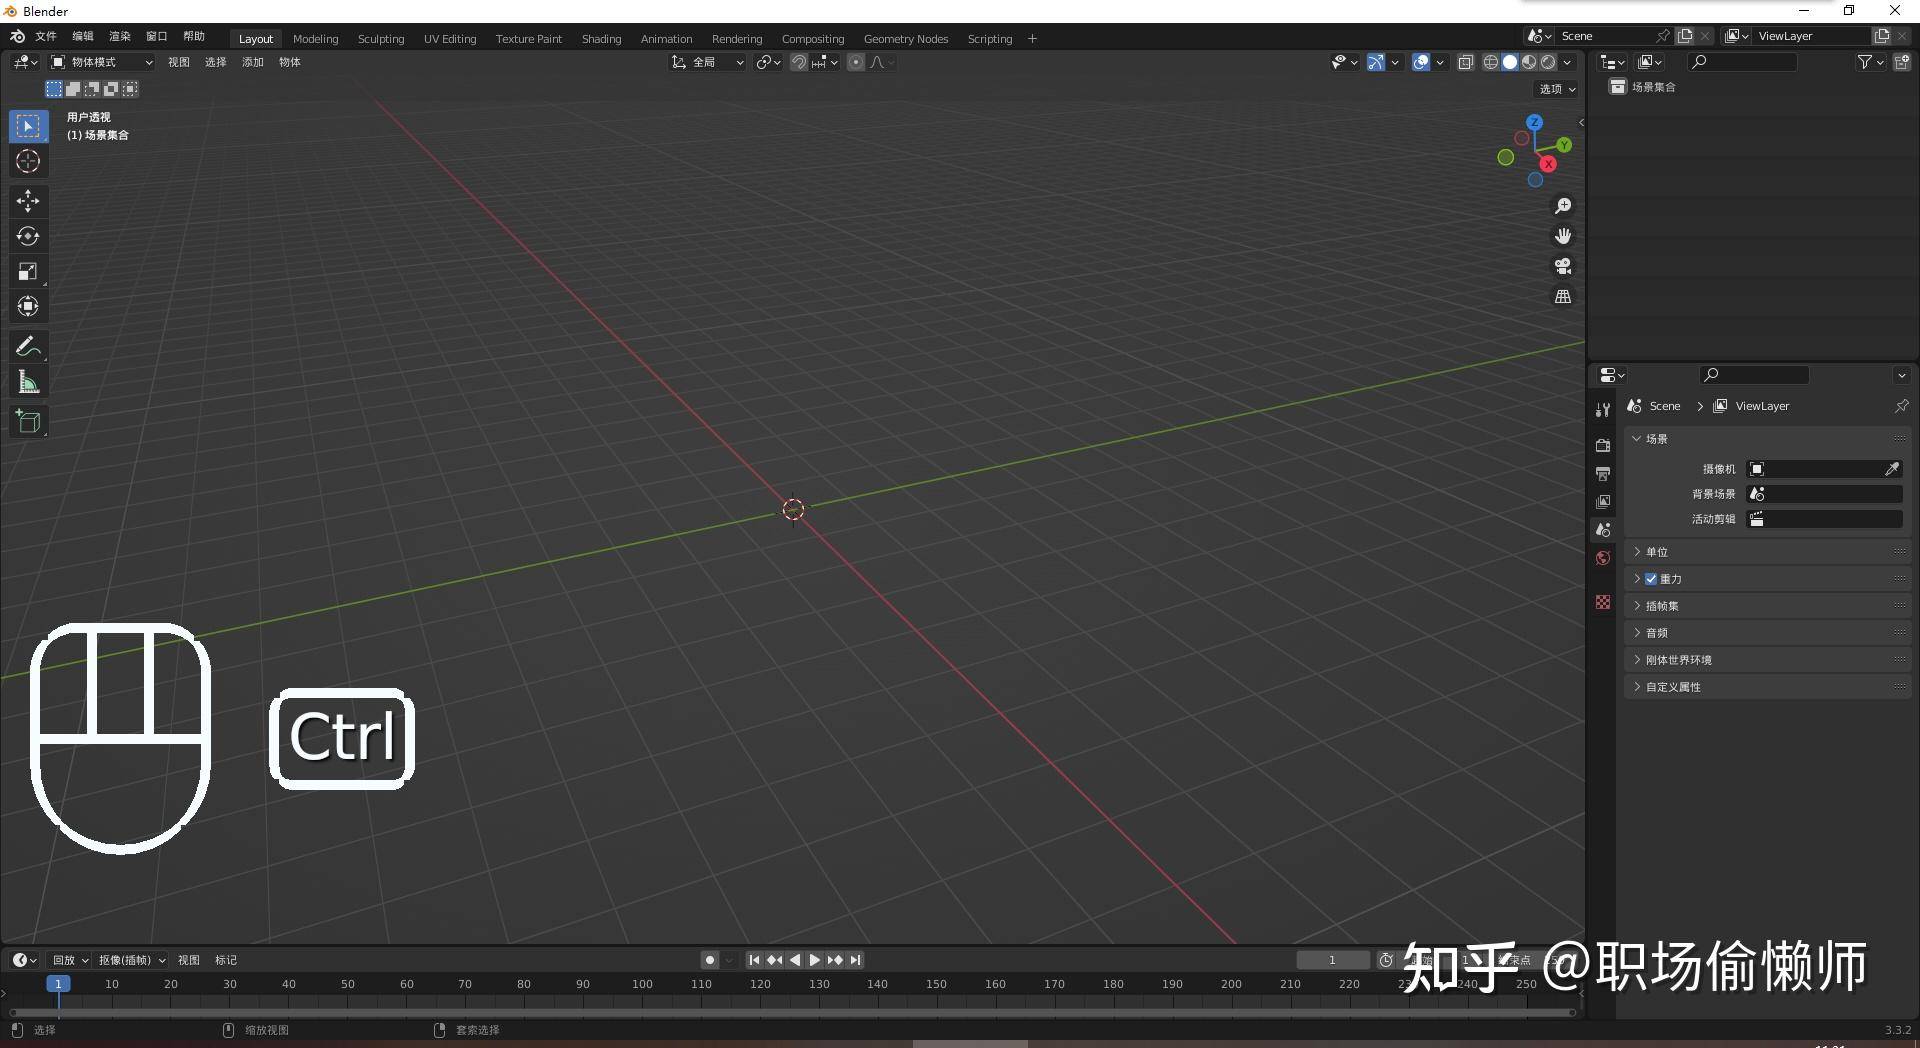Toggle auto keying record button
The image size is (1920, 1048).
710,960
